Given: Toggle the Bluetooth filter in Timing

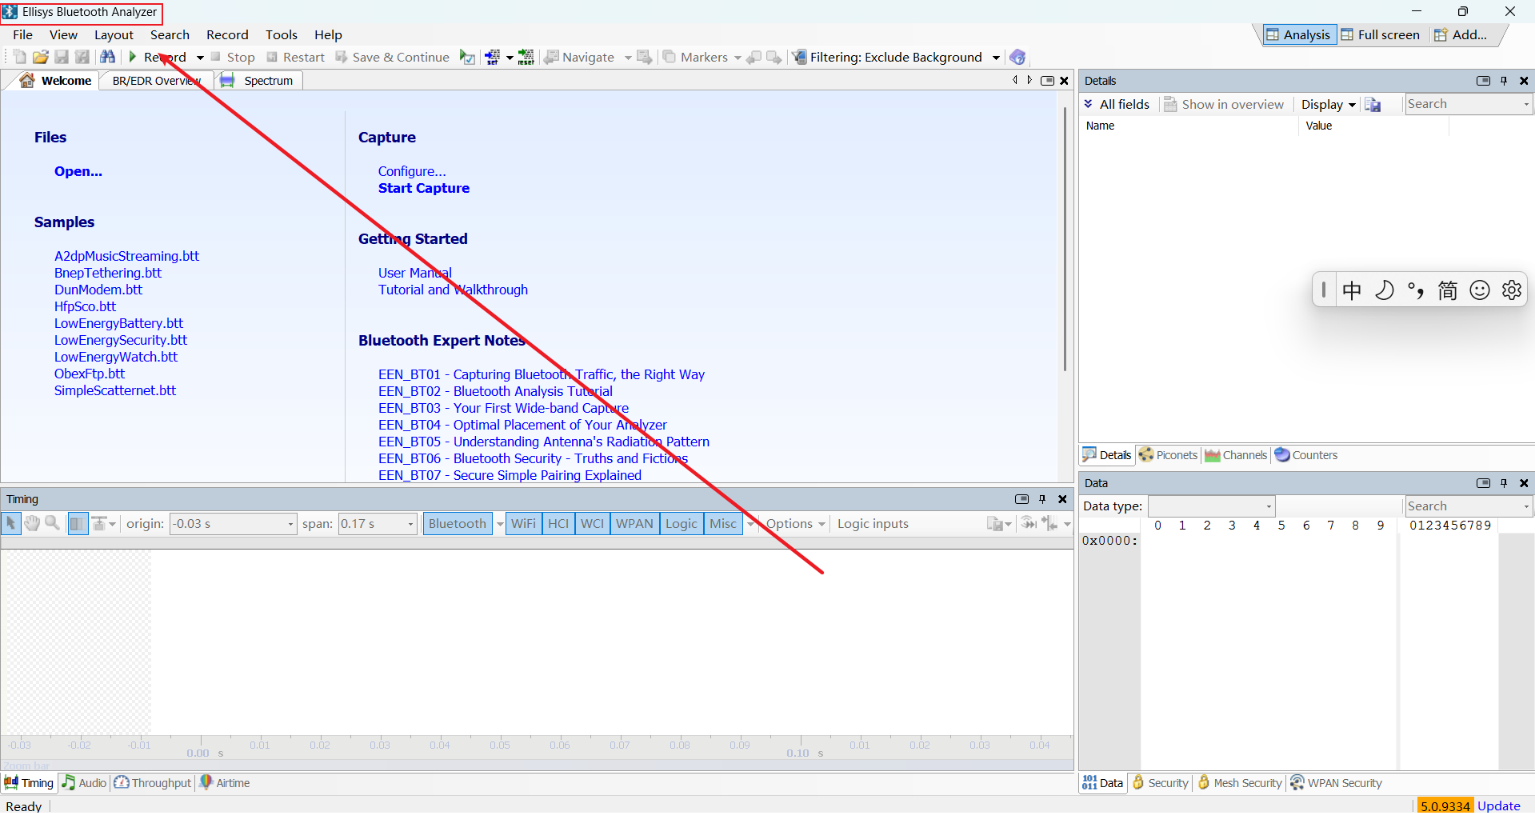Looking at the screenshot, I should (x=458, y=523).
